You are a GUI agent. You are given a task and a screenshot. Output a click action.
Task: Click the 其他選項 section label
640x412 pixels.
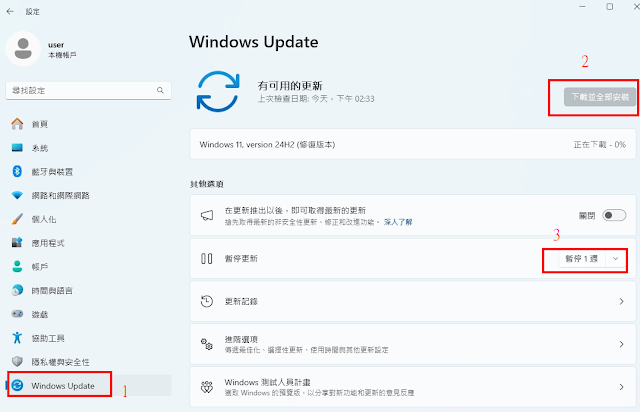click(x=207, y=184)
